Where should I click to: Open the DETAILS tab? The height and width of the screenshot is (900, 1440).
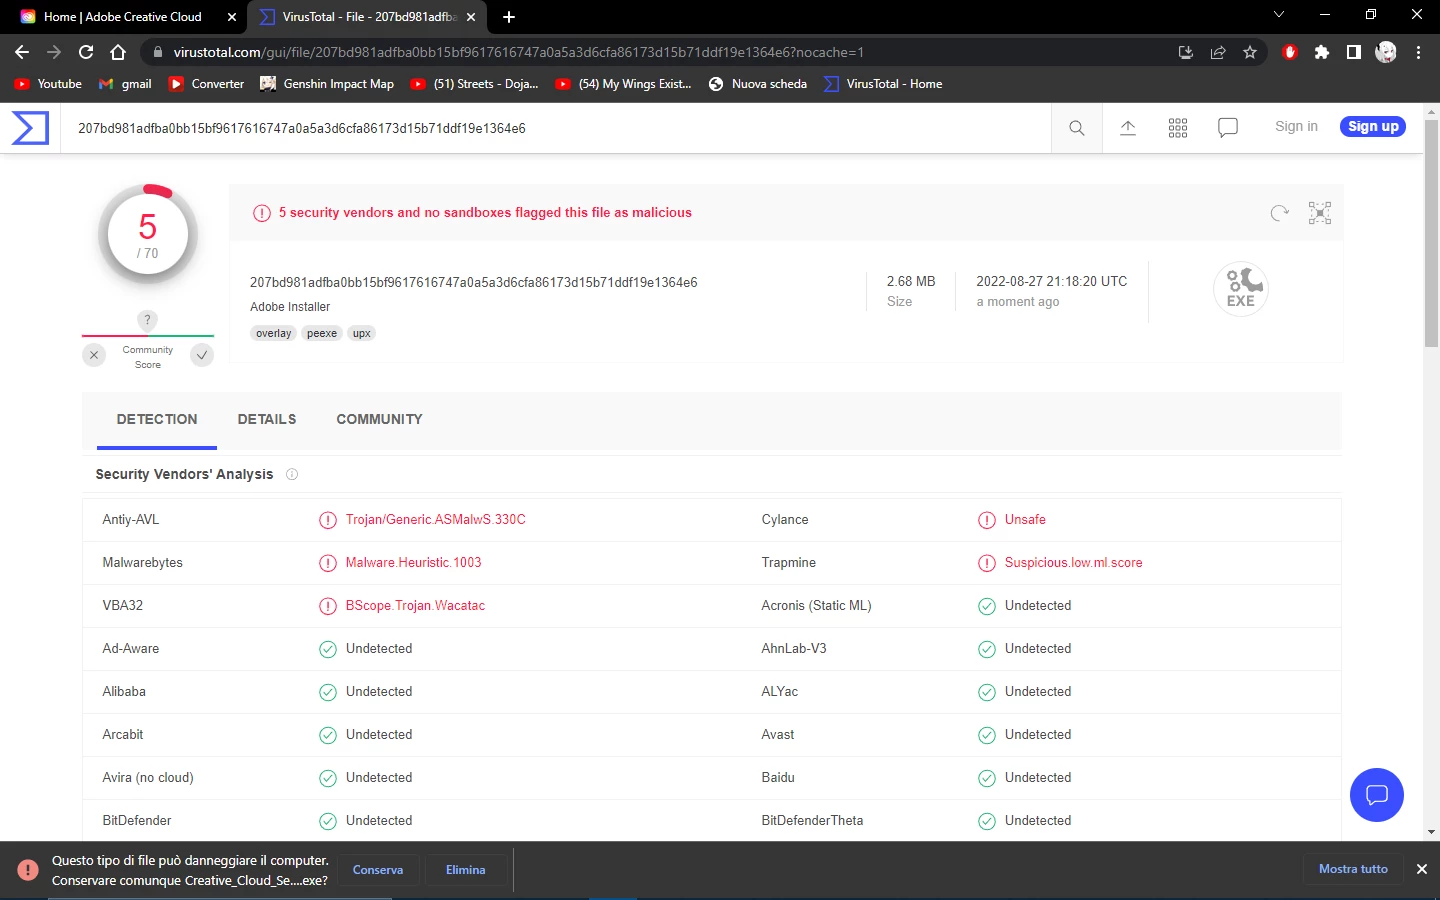267,420
